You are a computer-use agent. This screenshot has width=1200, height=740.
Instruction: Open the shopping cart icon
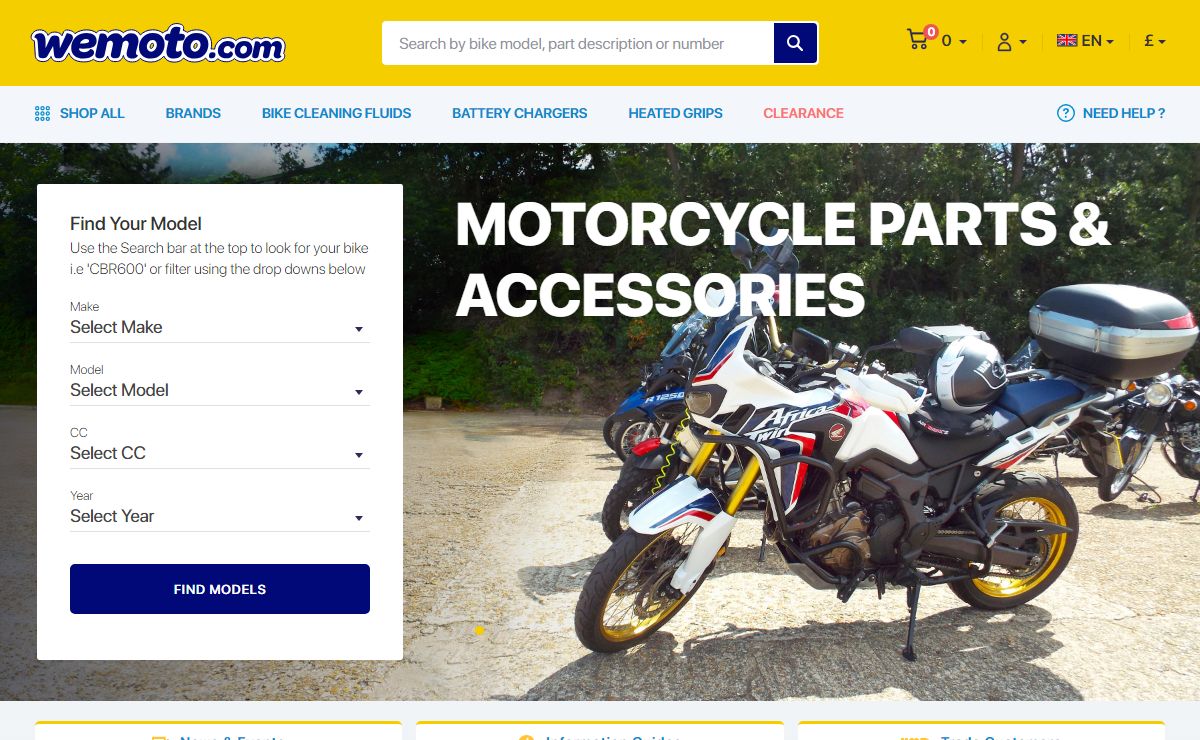pyautogui.click(x=918, y=40)
